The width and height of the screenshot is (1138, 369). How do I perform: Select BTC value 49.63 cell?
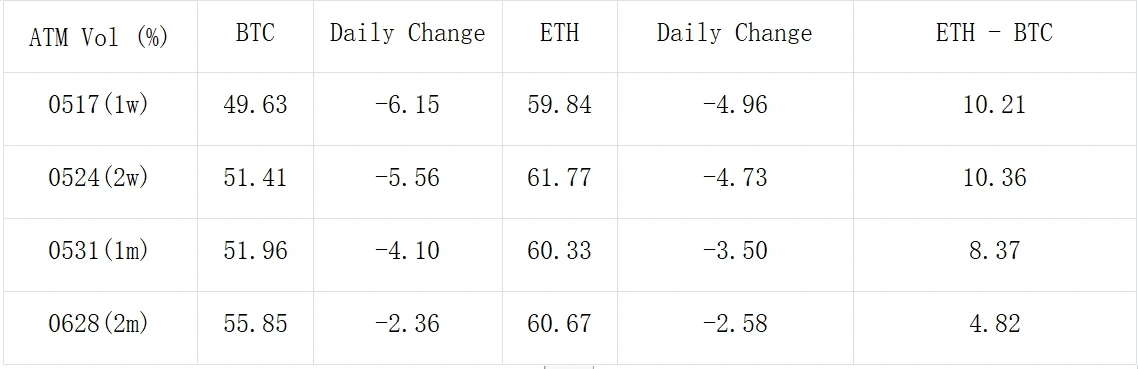255,109
